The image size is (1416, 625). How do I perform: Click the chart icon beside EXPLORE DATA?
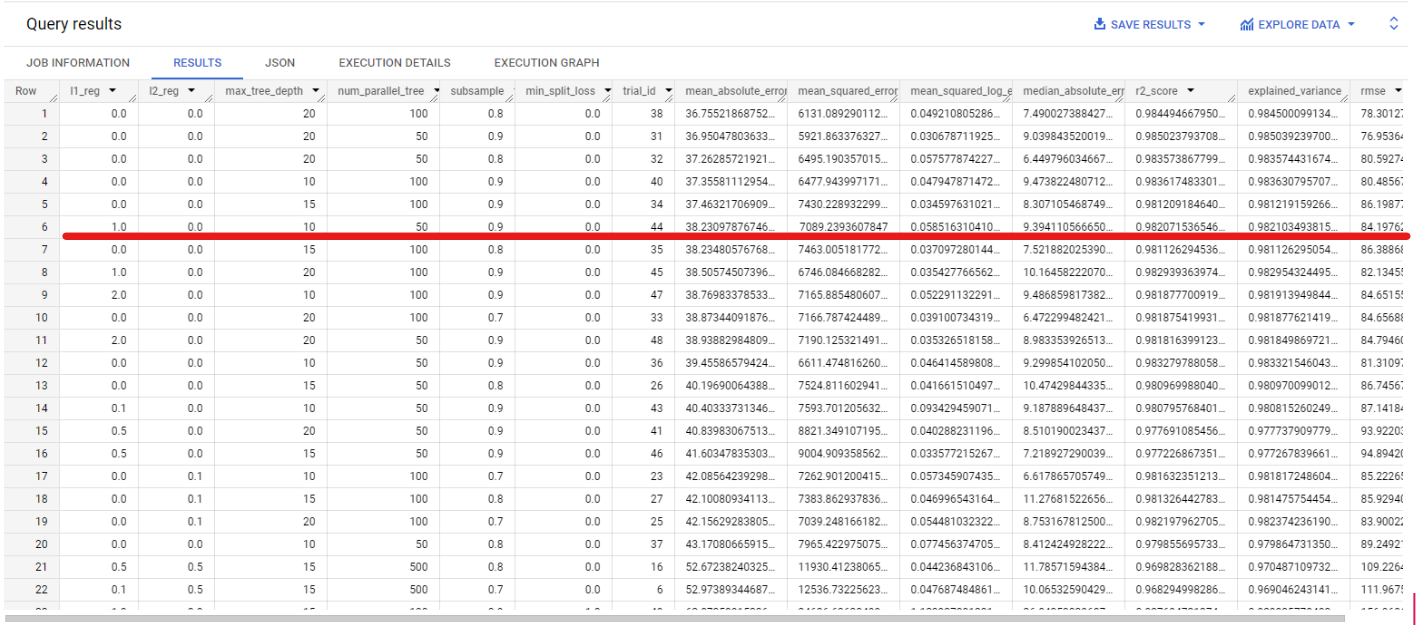coord(1248,24)
